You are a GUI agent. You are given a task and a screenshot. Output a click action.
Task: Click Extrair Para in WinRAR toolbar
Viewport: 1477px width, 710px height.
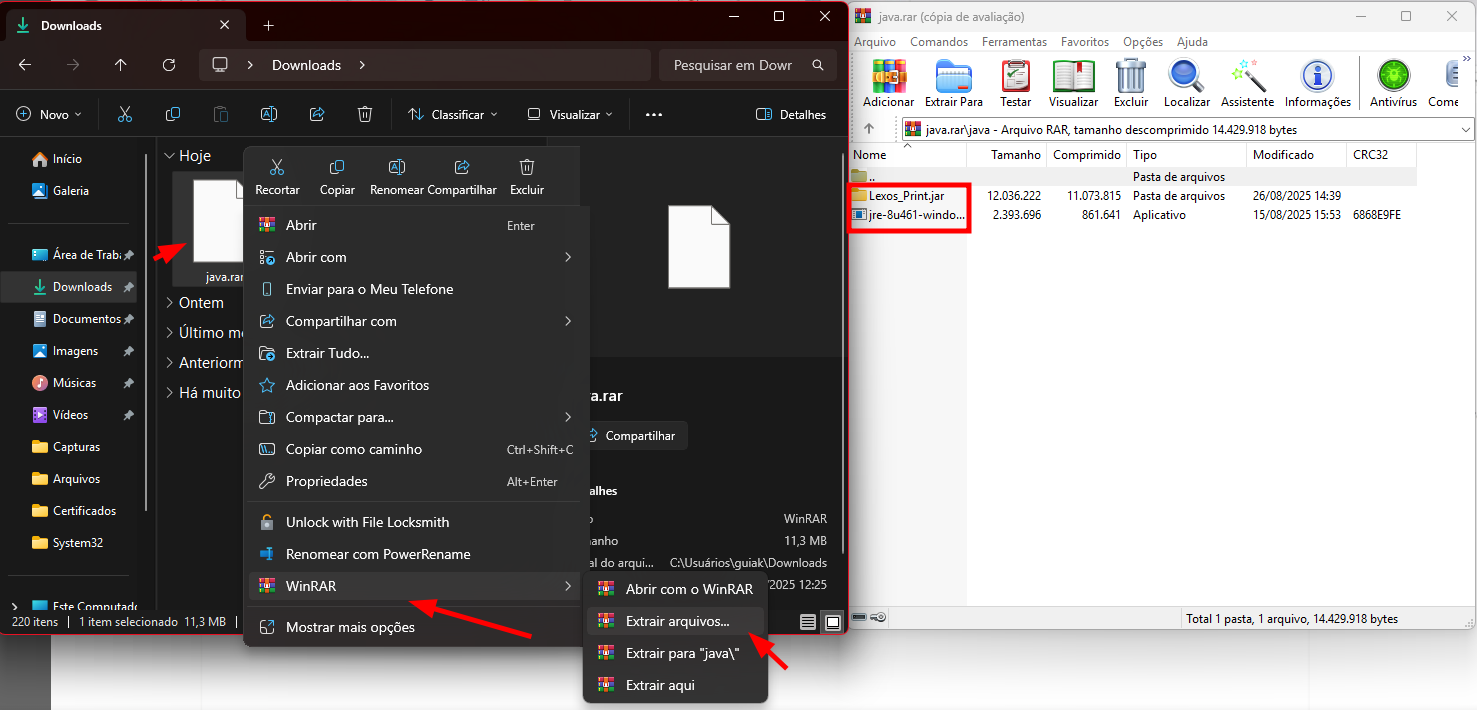[x=953, y=83]
